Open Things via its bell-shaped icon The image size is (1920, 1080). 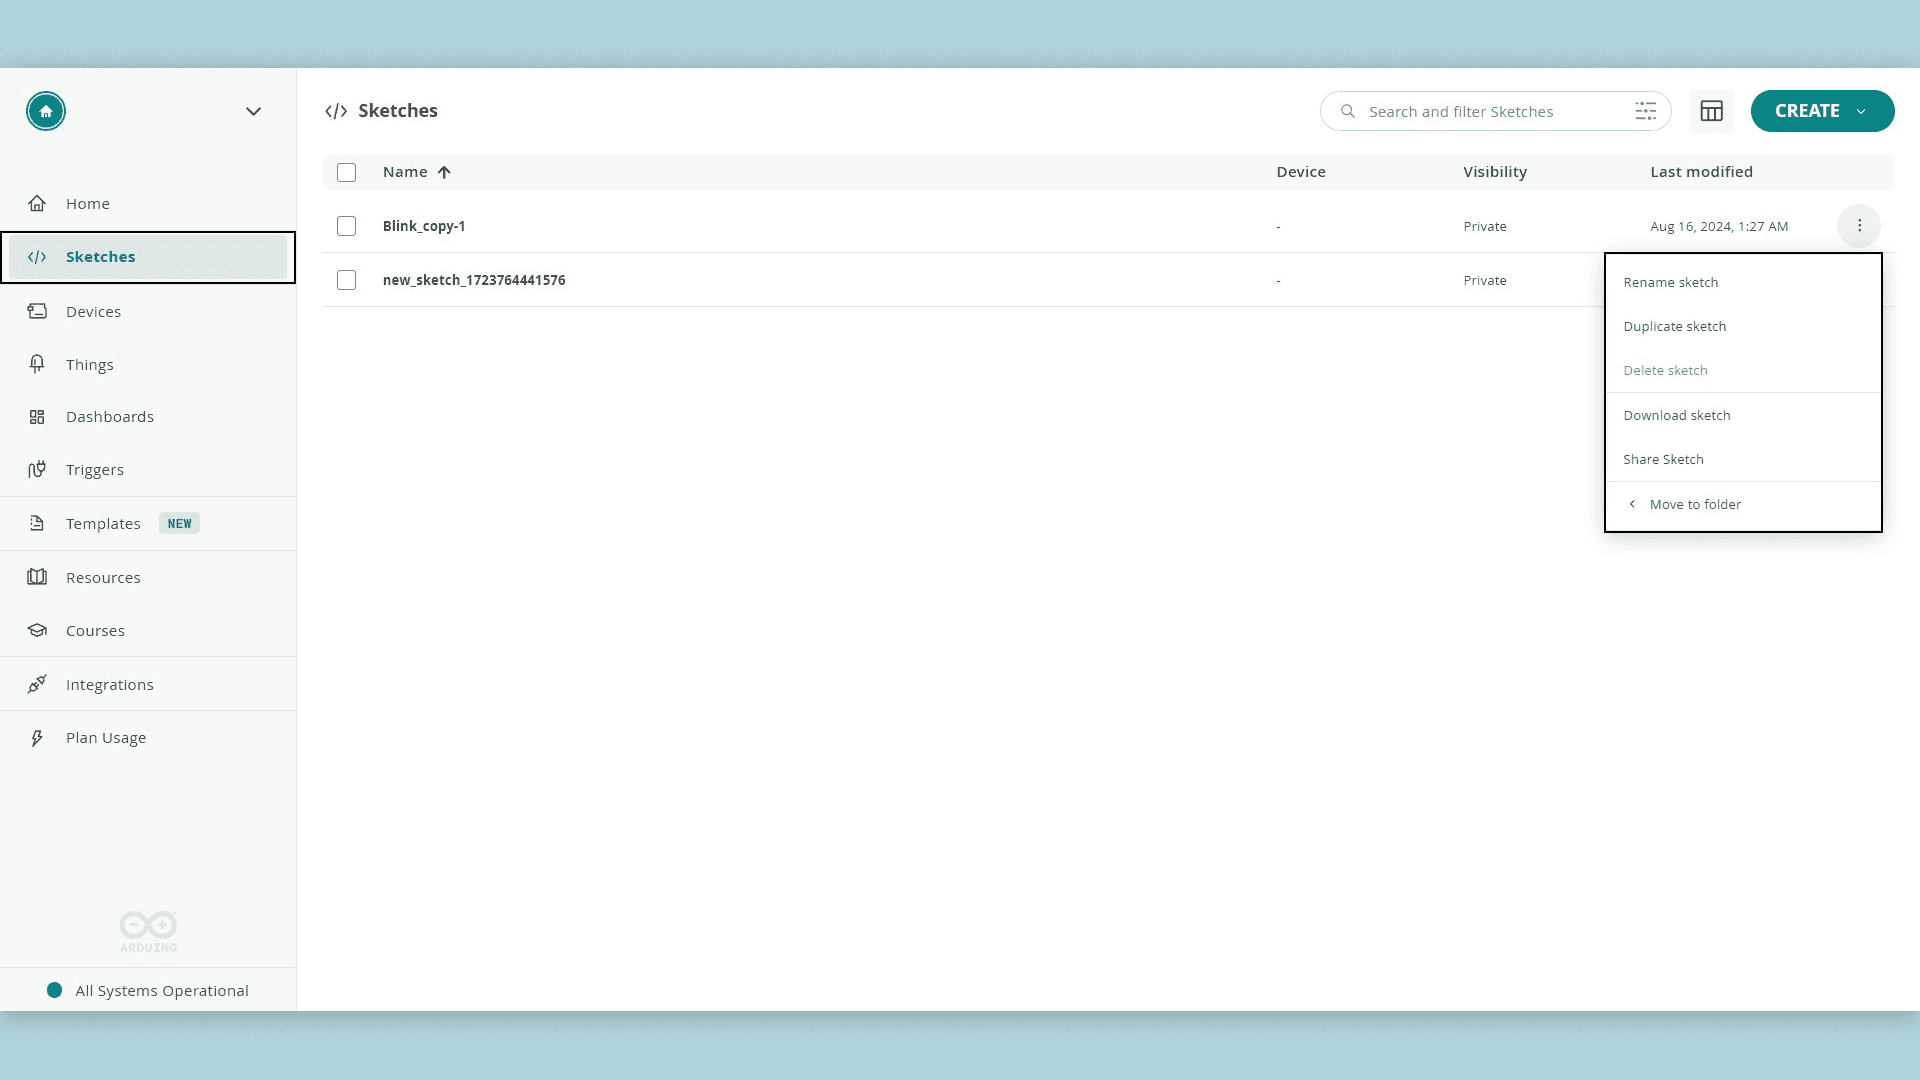click(x=37, y=364)
